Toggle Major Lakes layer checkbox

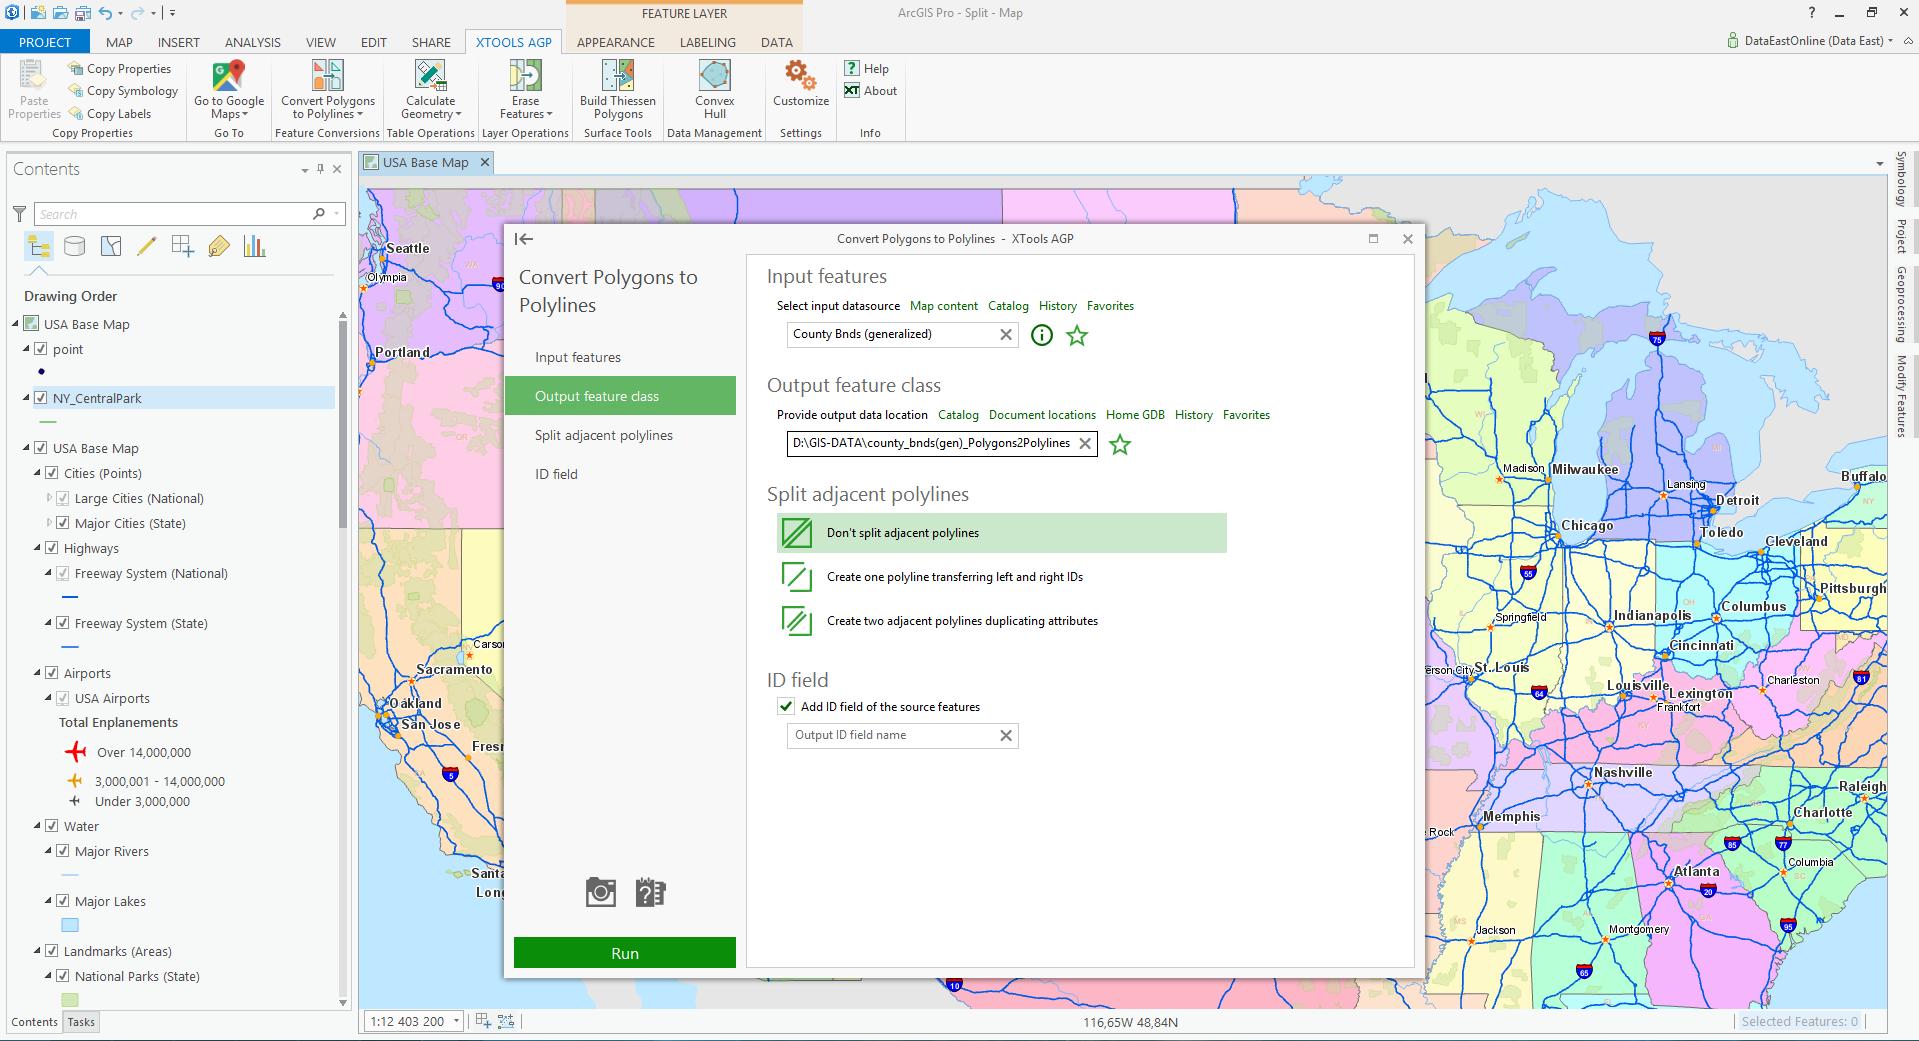pyautogui.click(x=63, y=901)
